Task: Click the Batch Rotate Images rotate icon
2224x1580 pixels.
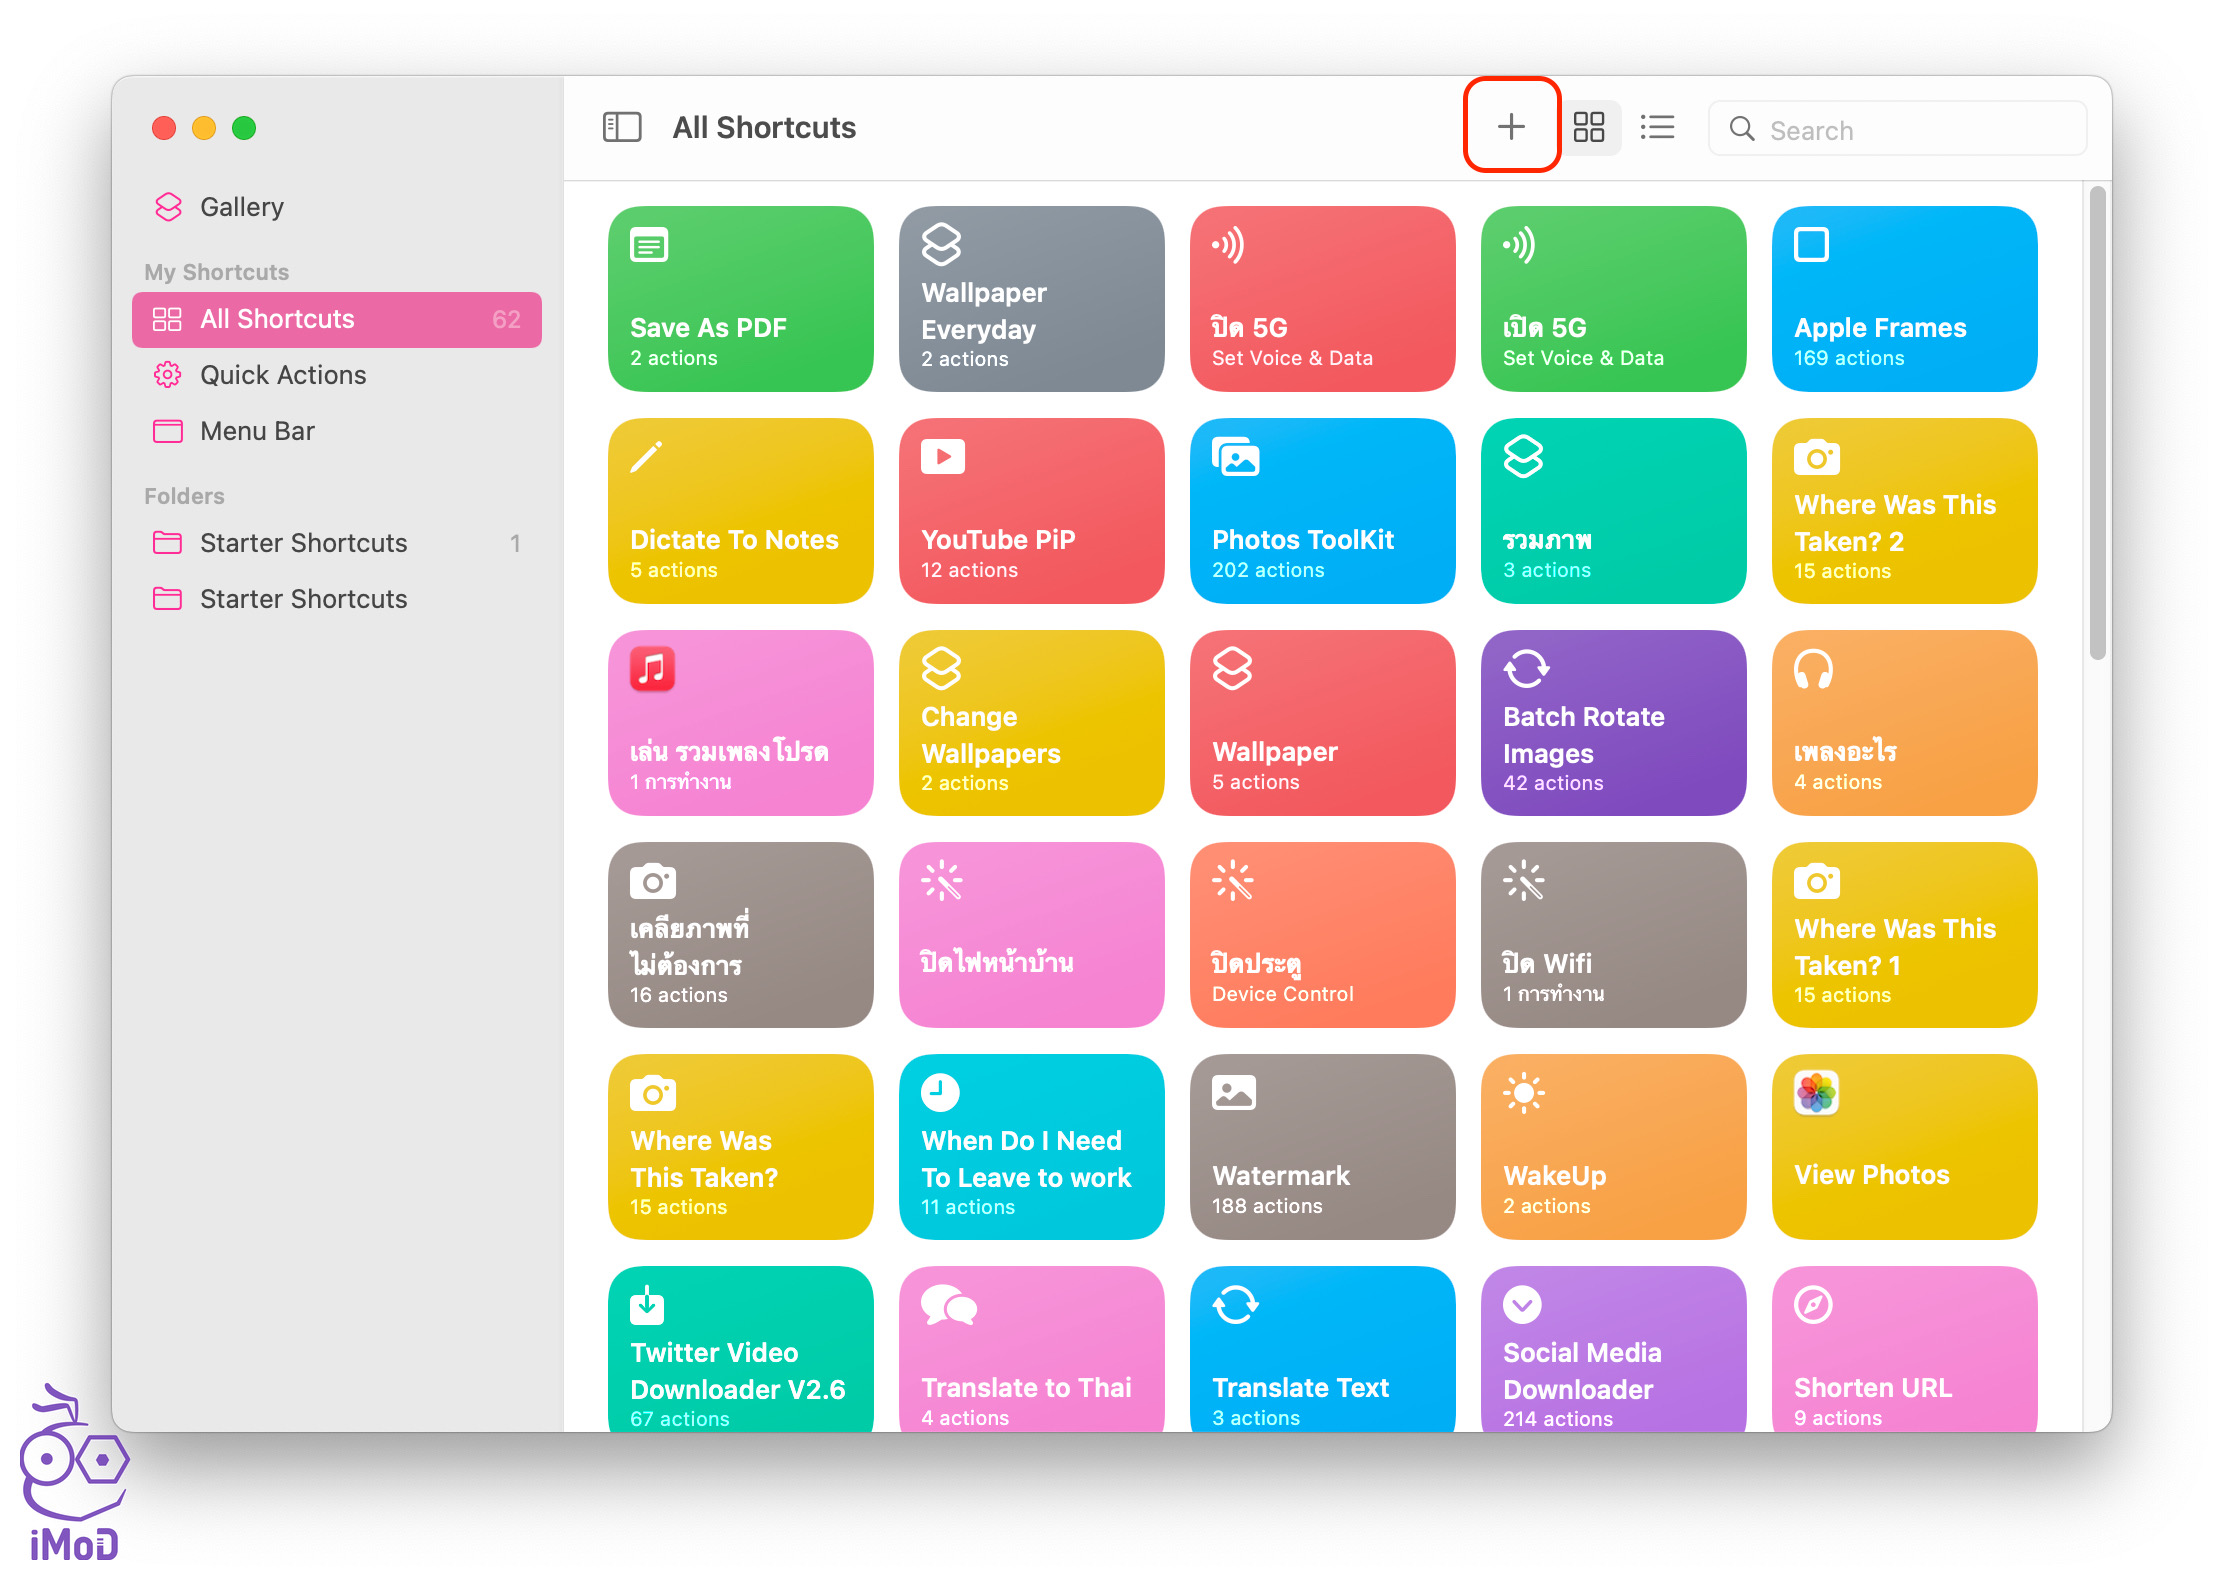Action: pos(1525,669)
